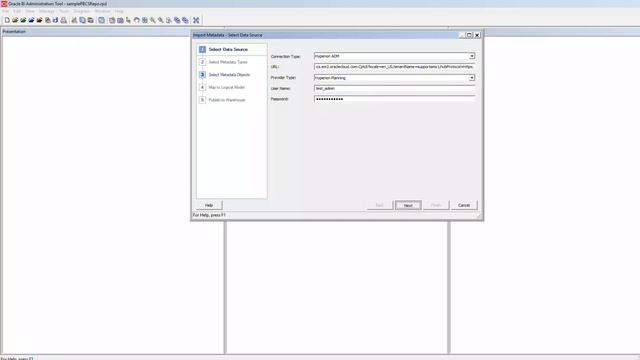The width and height of the screenshot is (640, 360).
Task: Click into the User Name field
Action: pyautogui.click(x=395, y=88)
